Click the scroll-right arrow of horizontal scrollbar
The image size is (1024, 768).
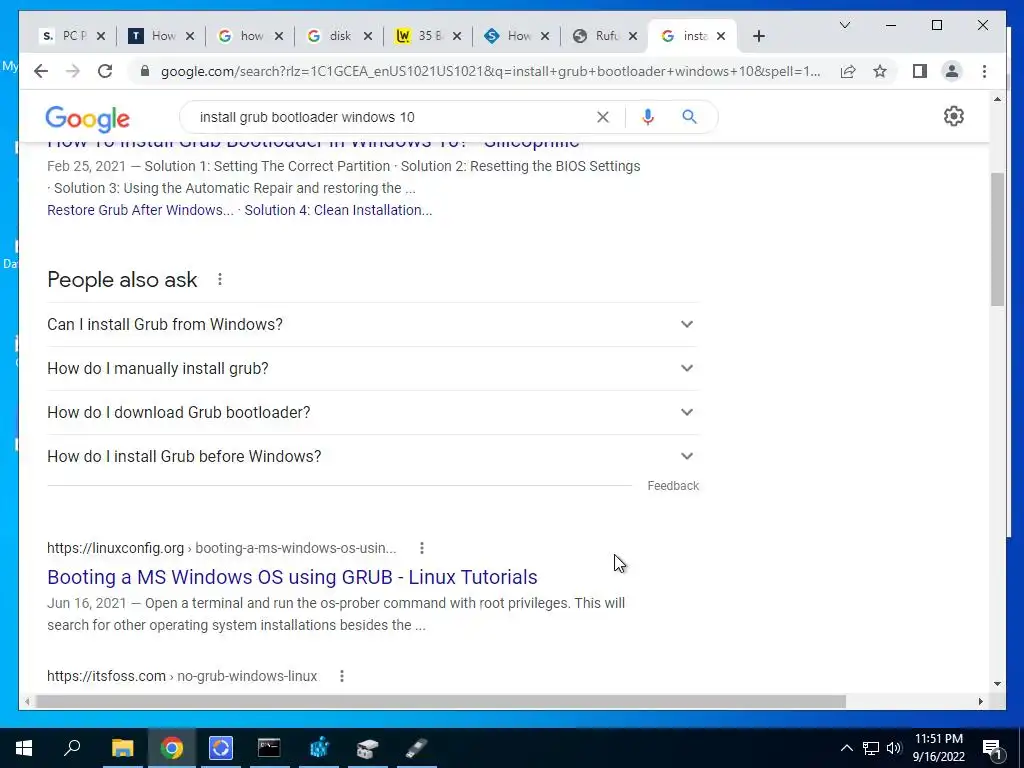pos(980,701)
